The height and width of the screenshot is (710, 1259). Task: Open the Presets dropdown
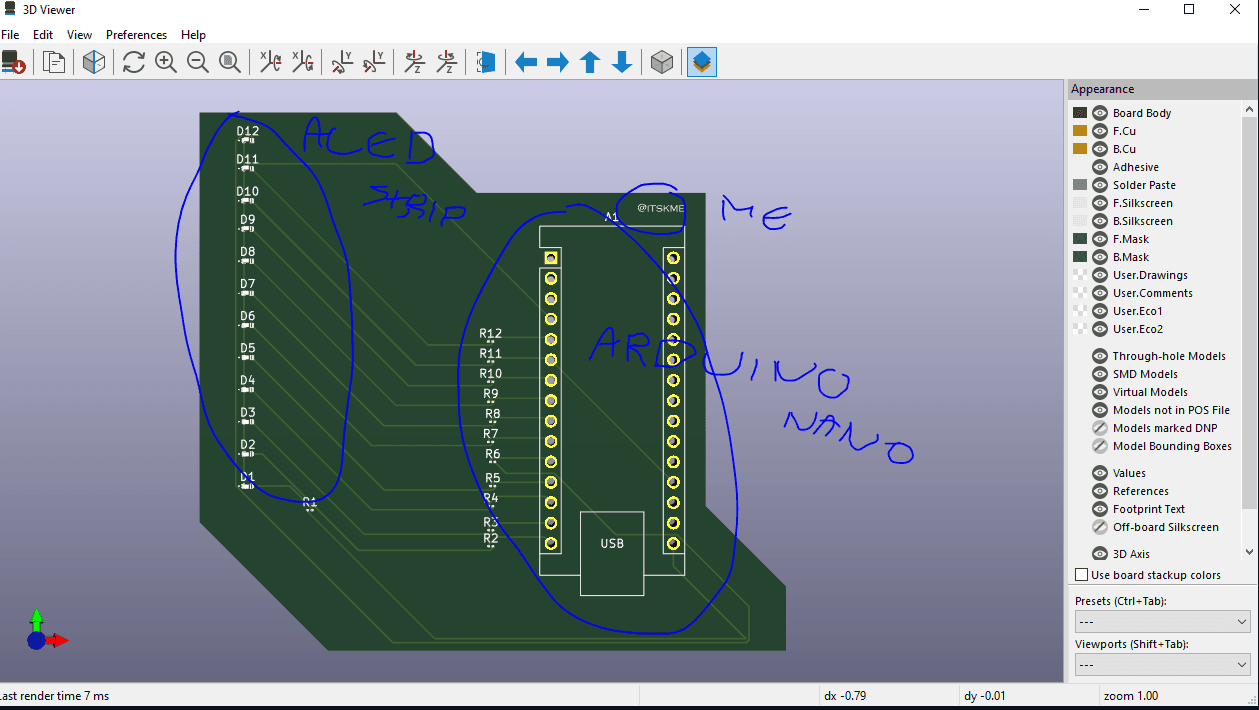coord(1162,622)
